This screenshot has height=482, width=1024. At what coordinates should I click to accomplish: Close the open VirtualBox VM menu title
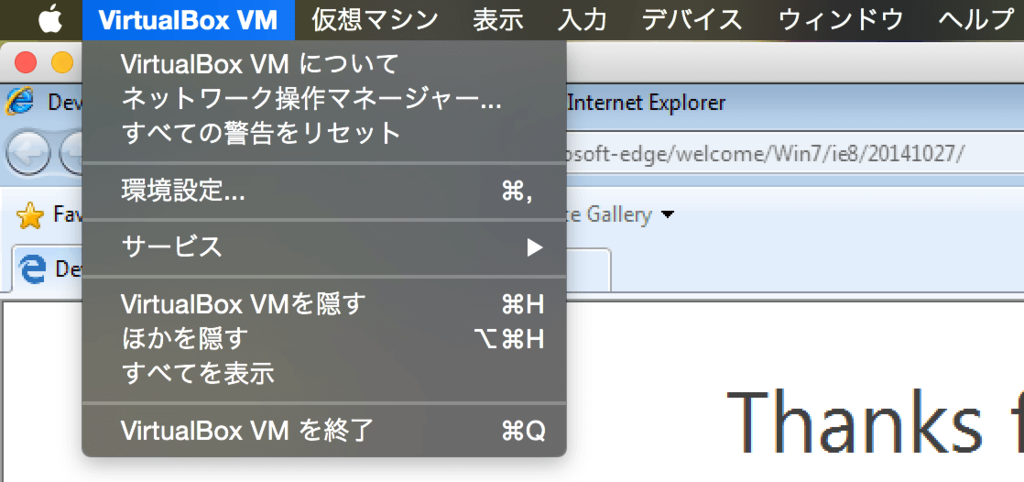tap(189, 20)
